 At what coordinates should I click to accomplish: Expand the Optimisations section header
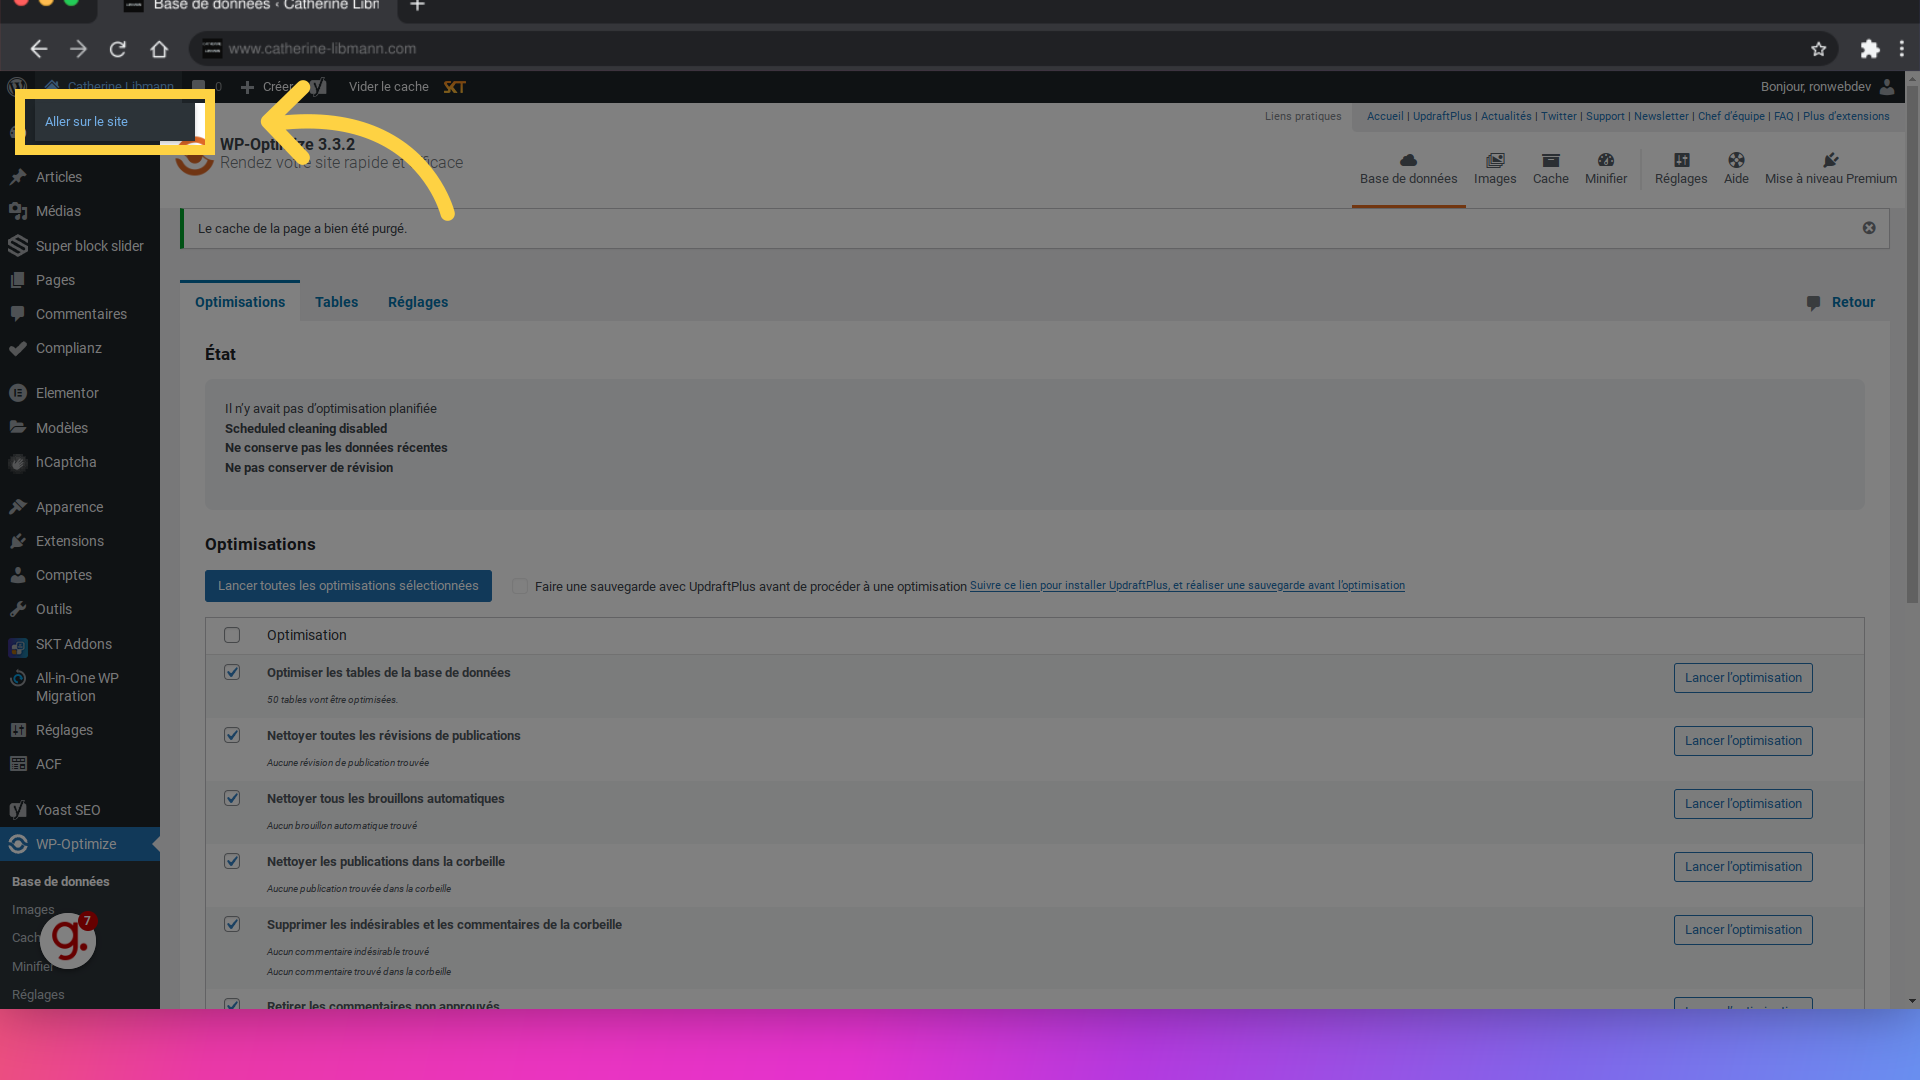point(261,543)
